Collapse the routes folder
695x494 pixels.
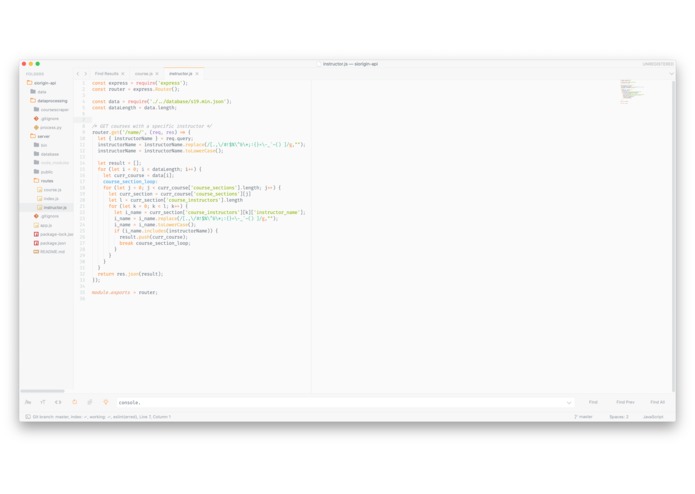43,180
